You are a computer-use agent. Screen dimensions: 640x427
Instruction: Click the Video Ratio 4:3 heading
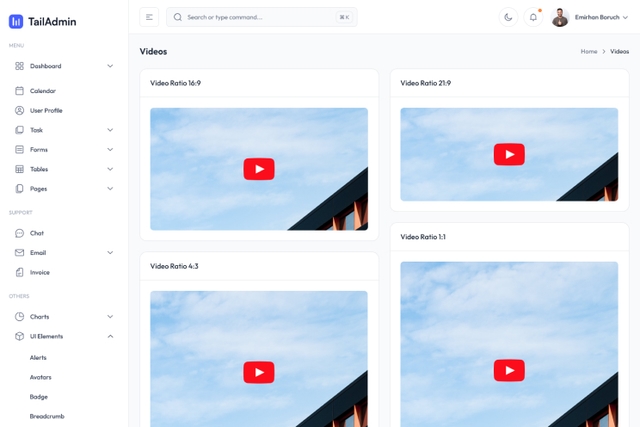click(174, 266)
